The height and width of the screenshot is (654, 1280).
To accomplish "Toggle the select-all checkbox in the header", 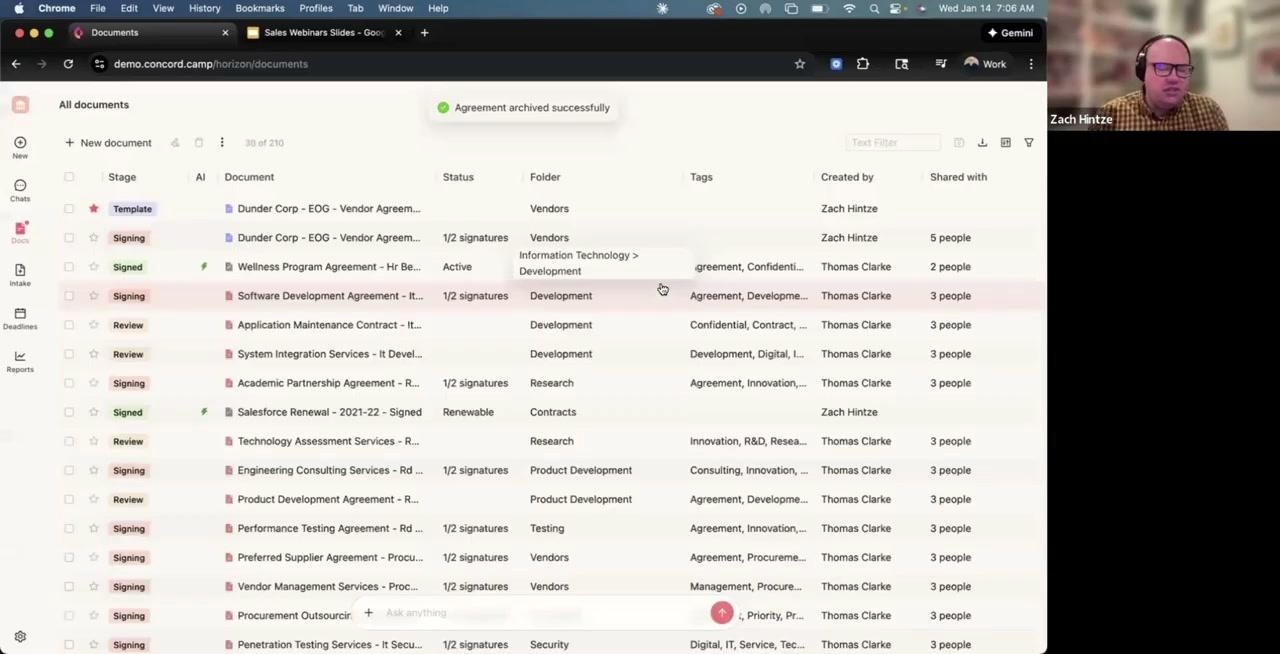I will [69, 176].
